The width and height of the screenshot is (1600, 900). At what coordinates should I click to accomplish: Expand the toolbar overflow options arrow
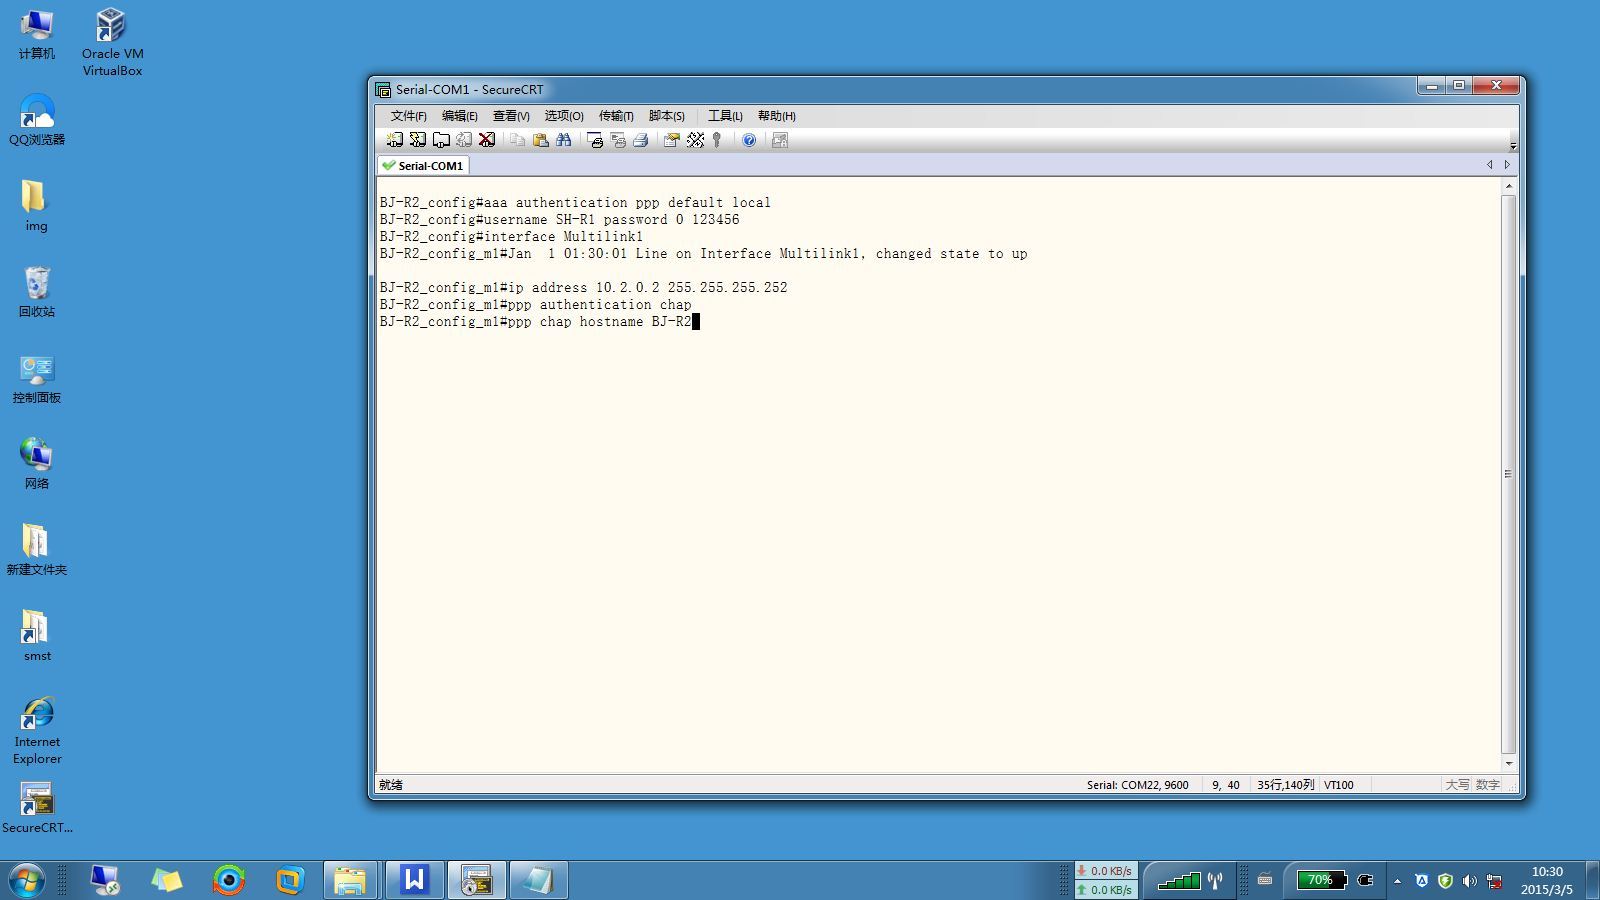point(1513,145)
